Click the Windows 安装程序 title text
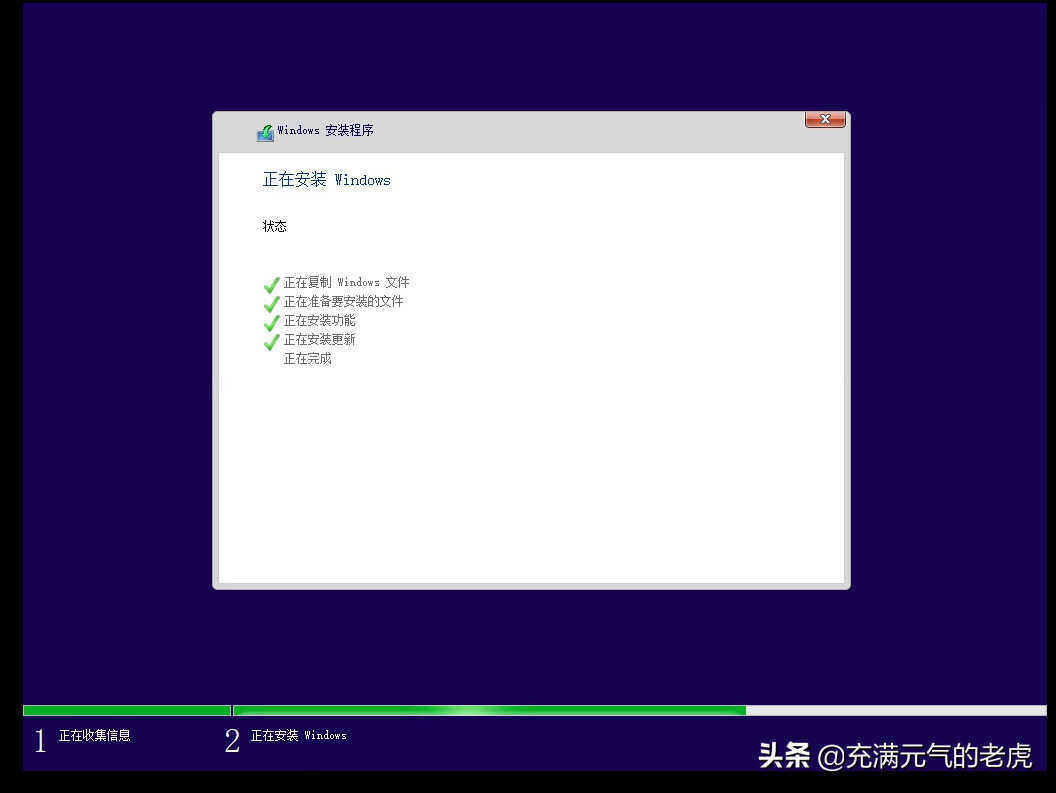The image size is (1056, 793). tap(325, 130)
